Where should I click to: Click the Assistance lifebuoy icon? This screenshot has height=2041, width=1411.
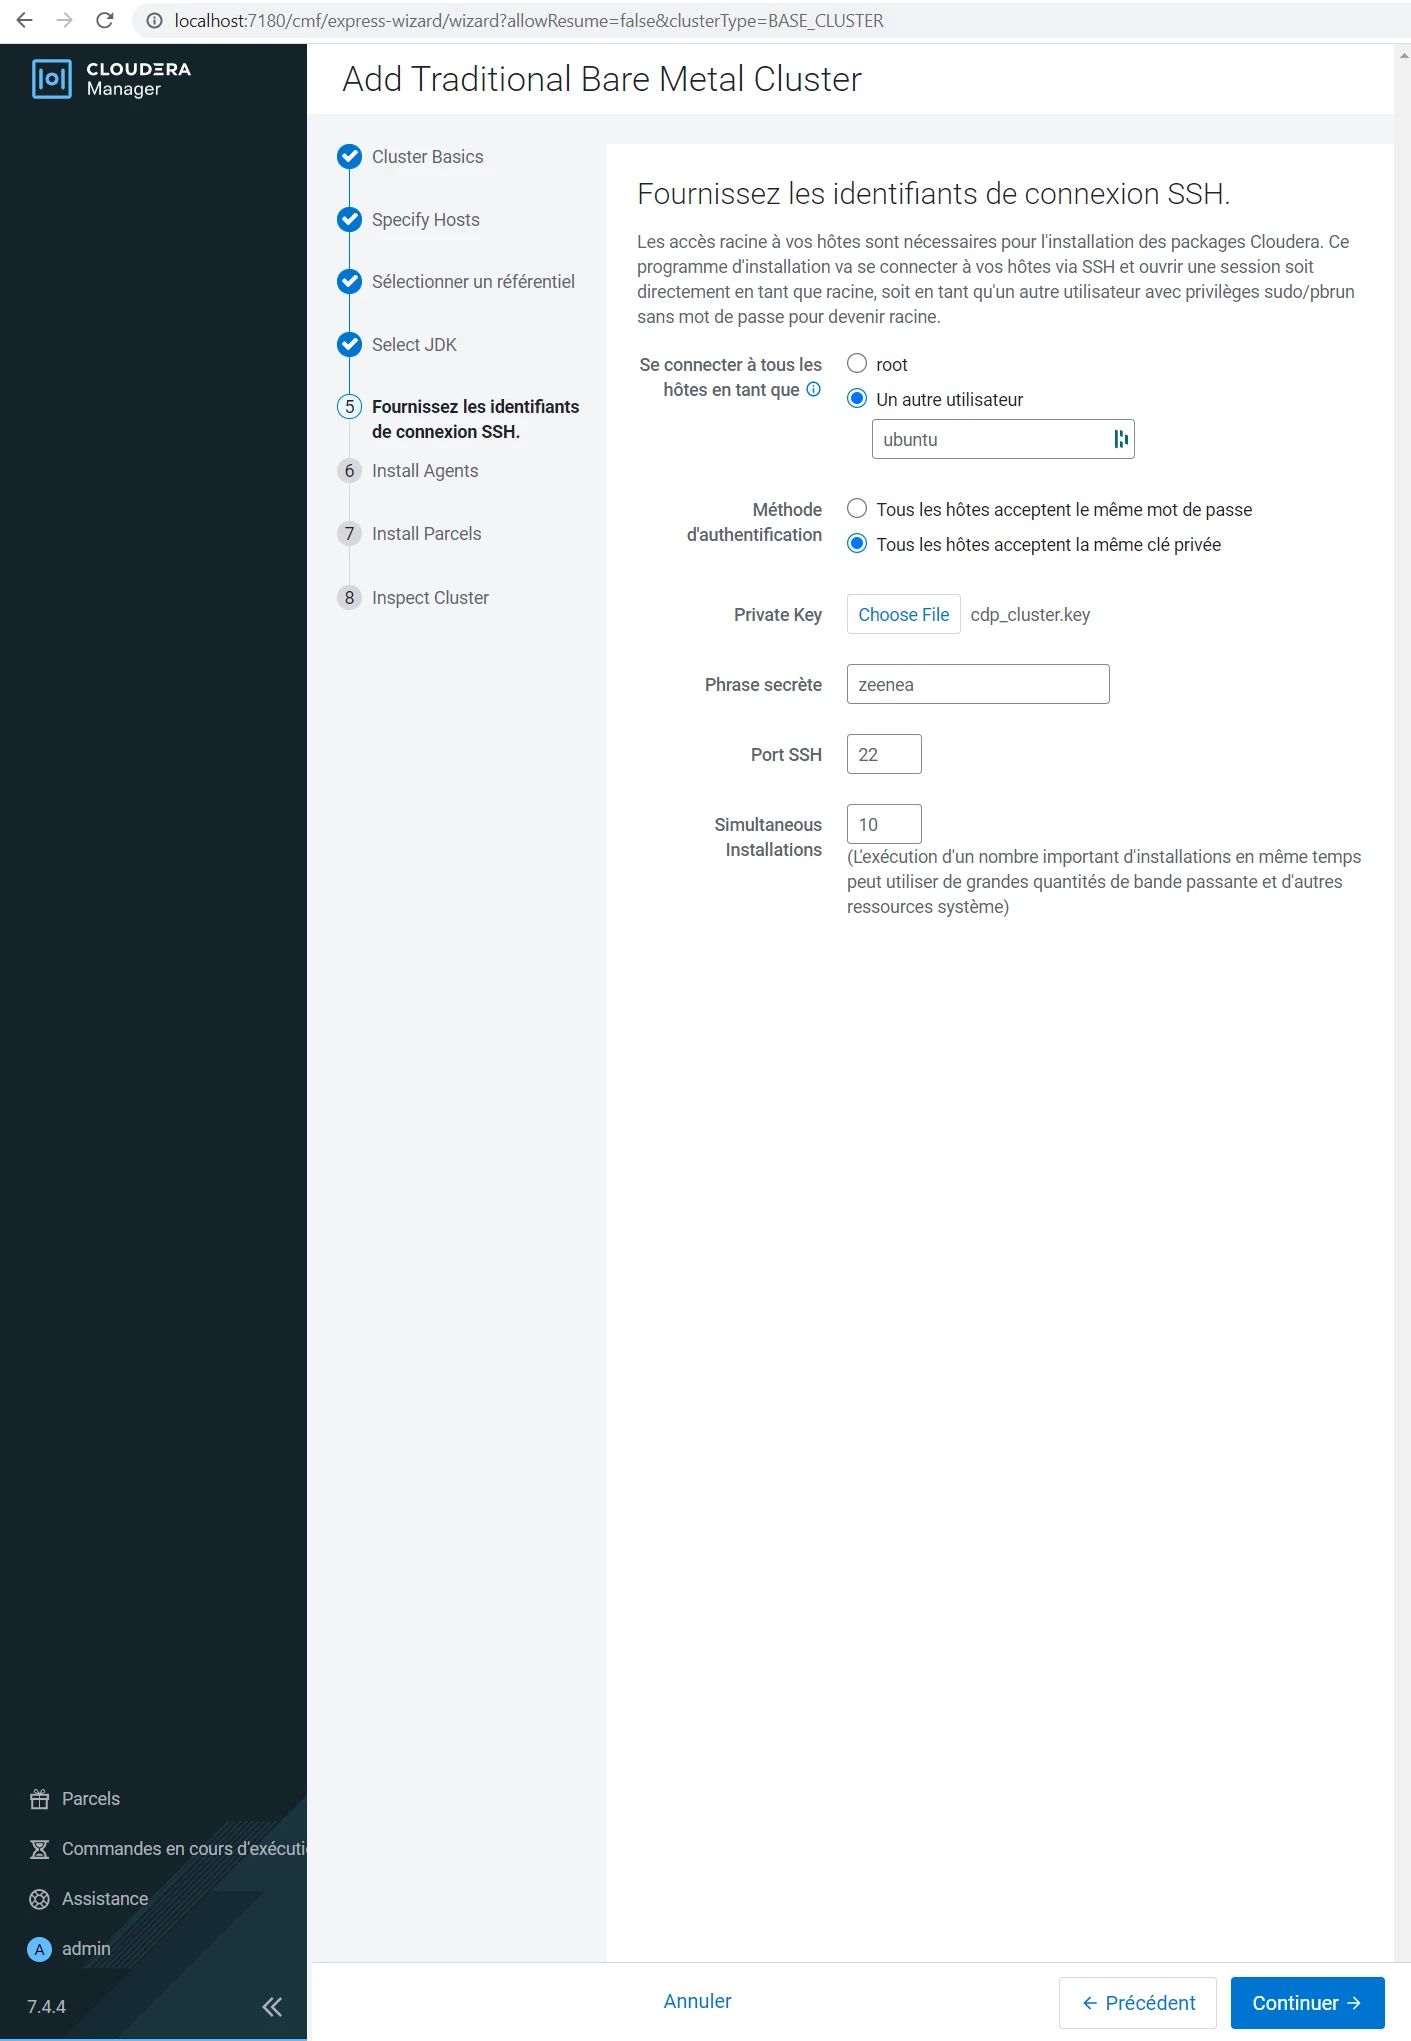point(40,1899)
